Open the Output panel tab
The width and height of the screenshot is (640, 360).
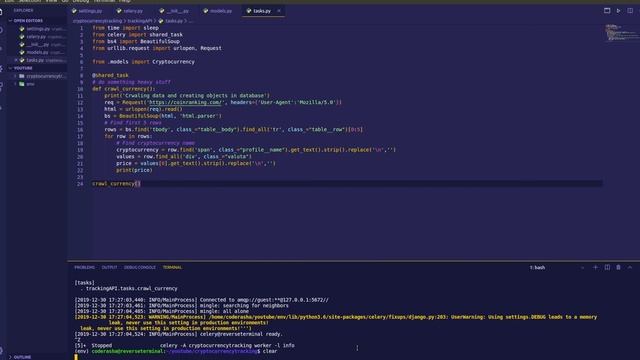[109, 267]
